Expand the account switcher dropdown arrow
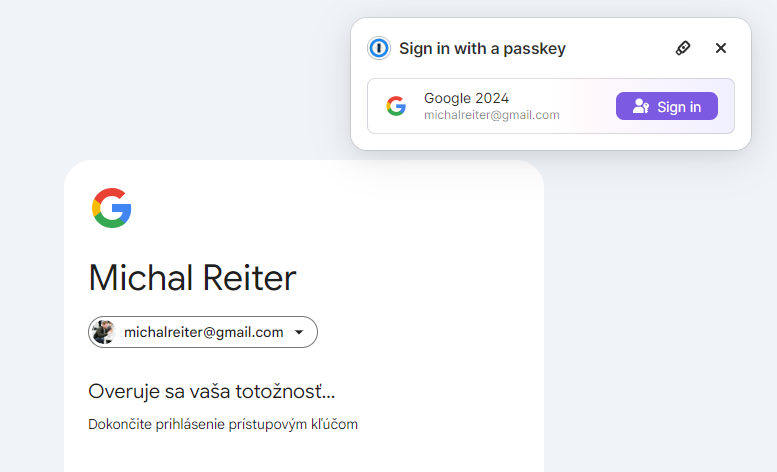Image resolution: width=777 pixels, height=472 pixels. point(299,333)
